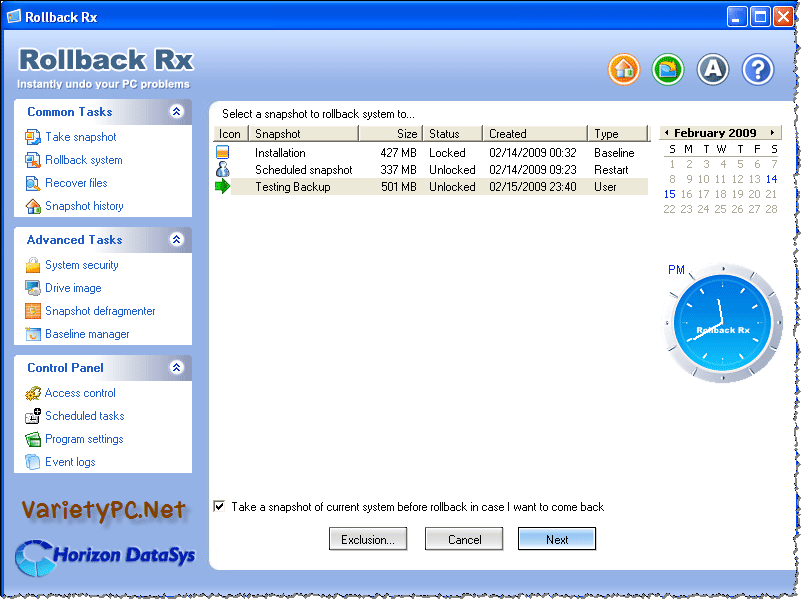Click the Snapshot defragmenter icon
Screen dimensions: 801x599
pyautogui.click(x=32, y=311)
